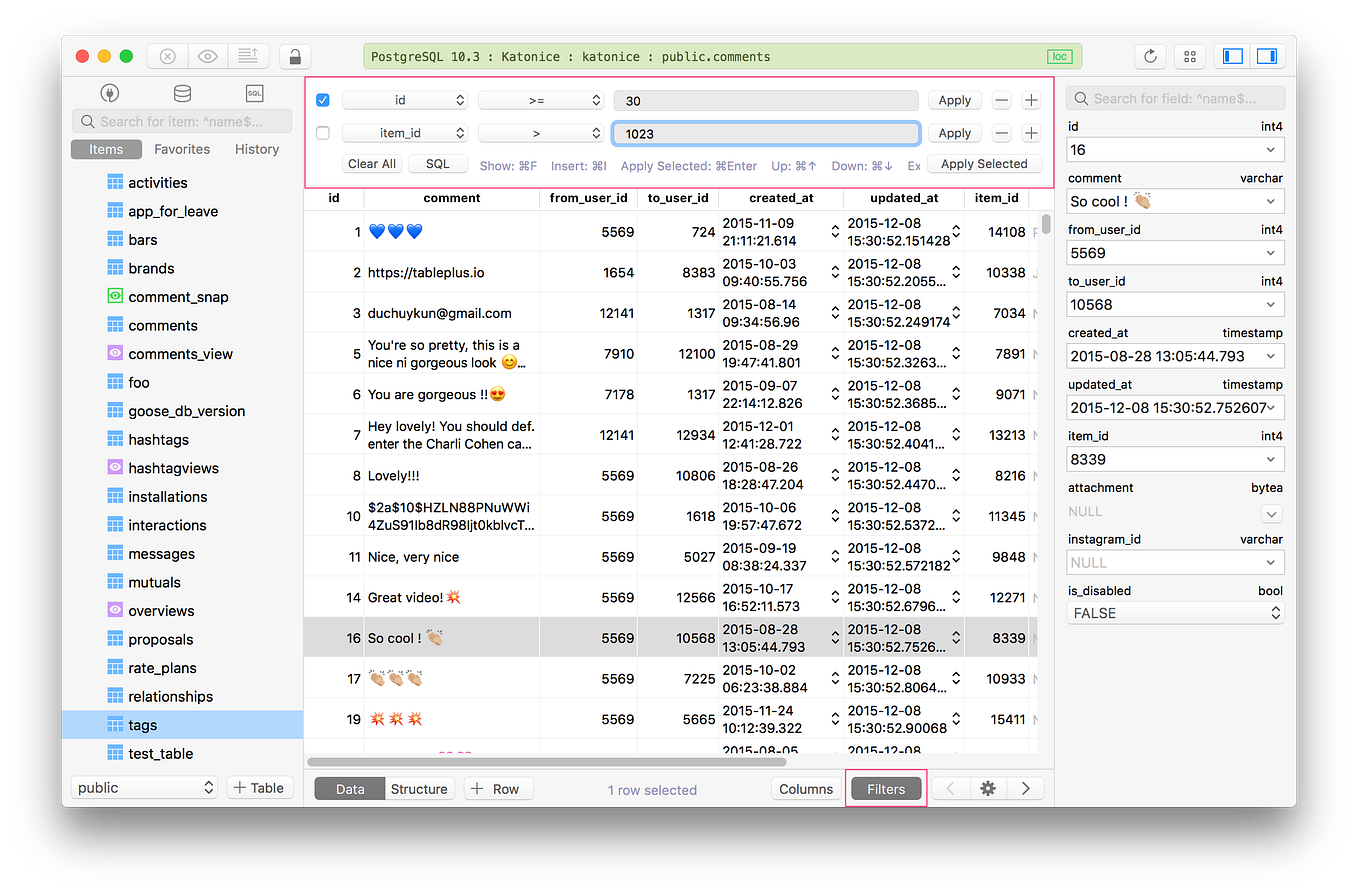Viewport: 1358px width, 895px height.
Task: Open the id filter column dropdown
Action: pos(404,99)
